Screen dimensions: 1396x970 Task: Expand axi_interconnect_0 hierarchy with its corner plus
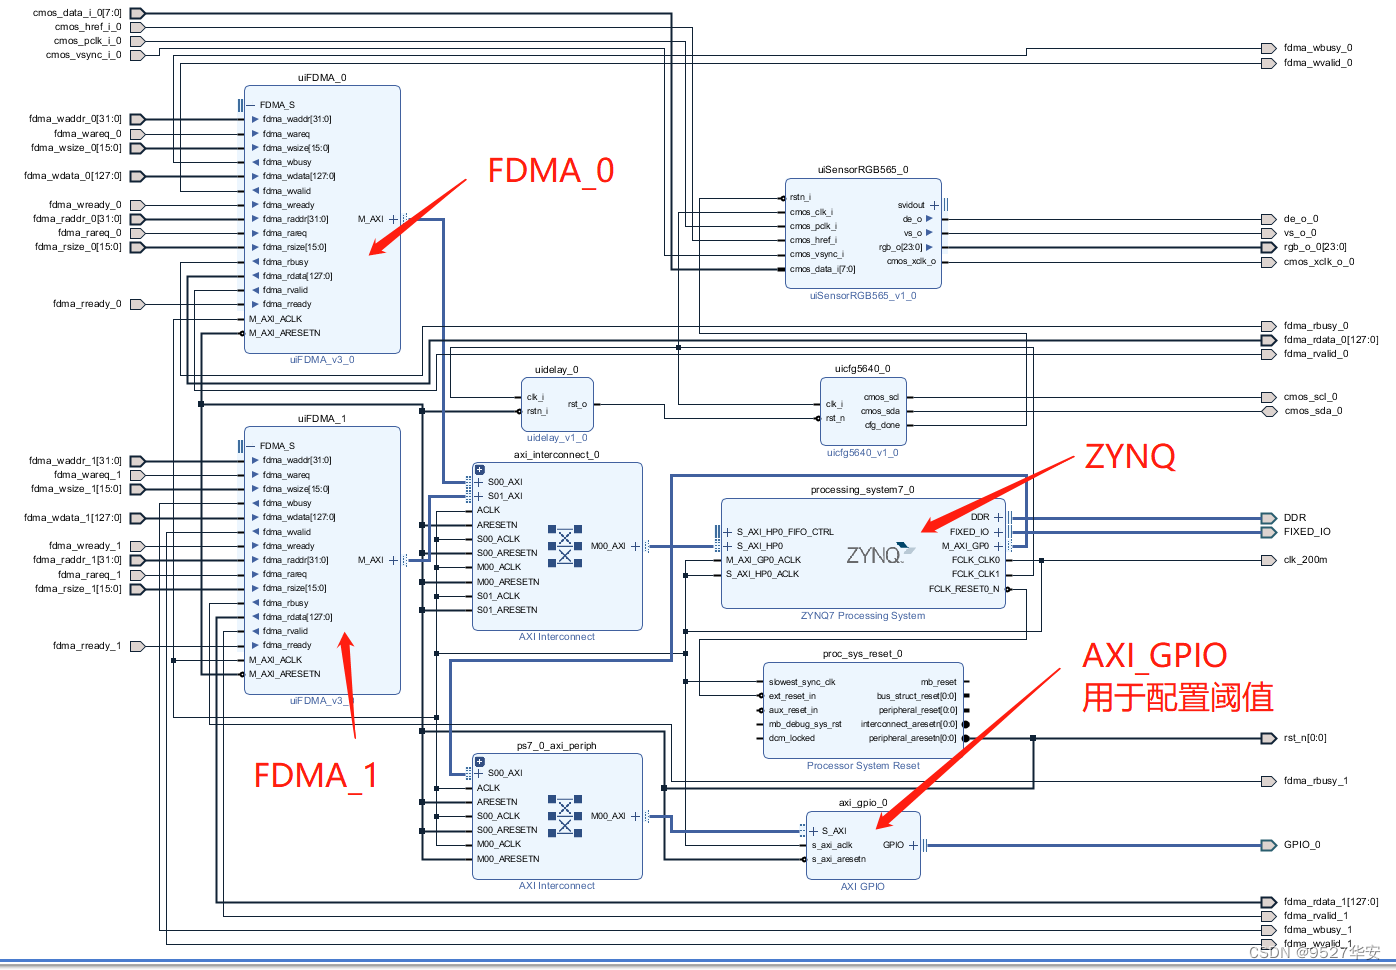pos(480,469)
